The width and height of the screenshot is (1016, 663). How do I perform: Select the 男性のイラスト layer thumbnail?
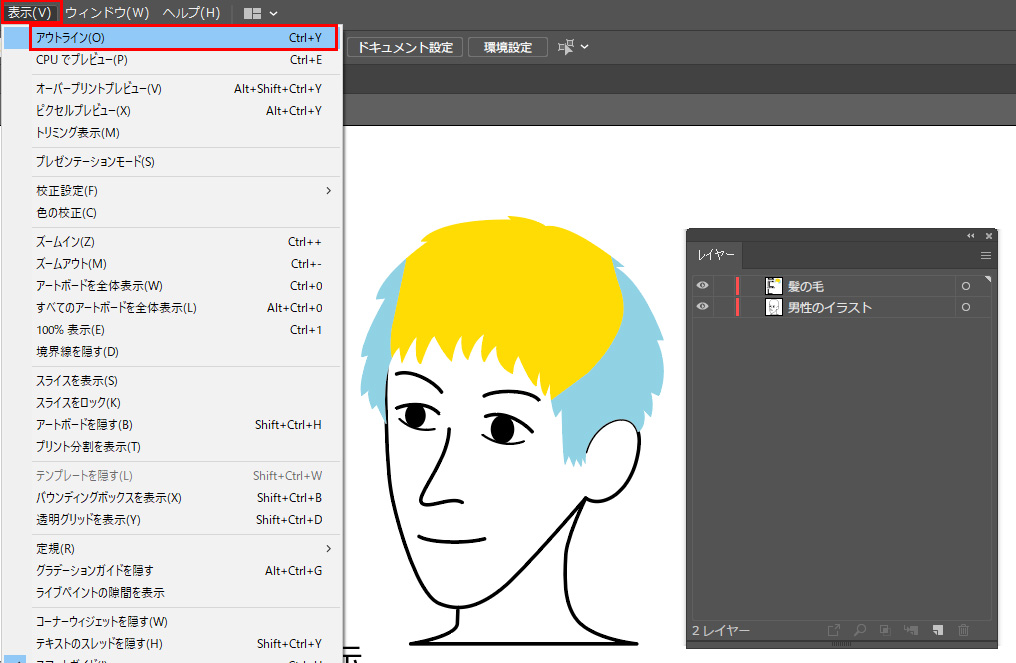(x=773, y=307)
